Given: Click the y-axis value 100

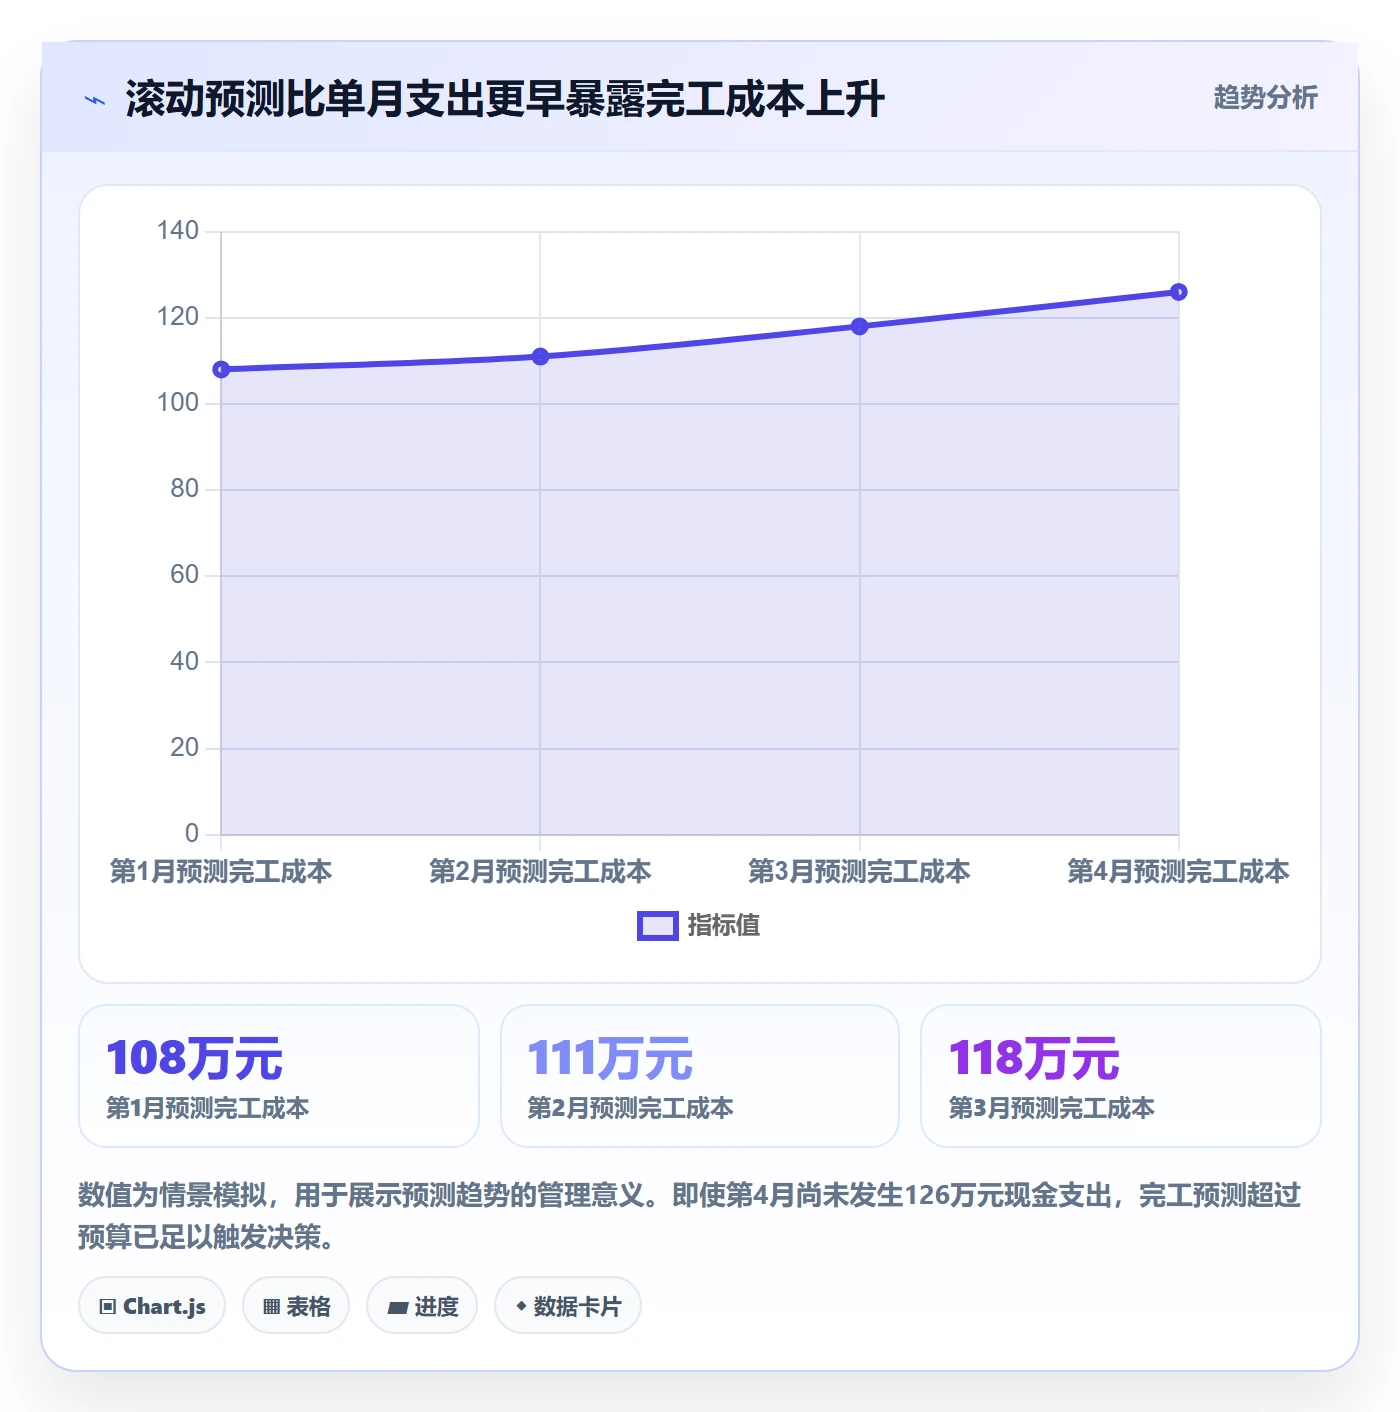Looking at the screenshot, I should click(178, 403).
